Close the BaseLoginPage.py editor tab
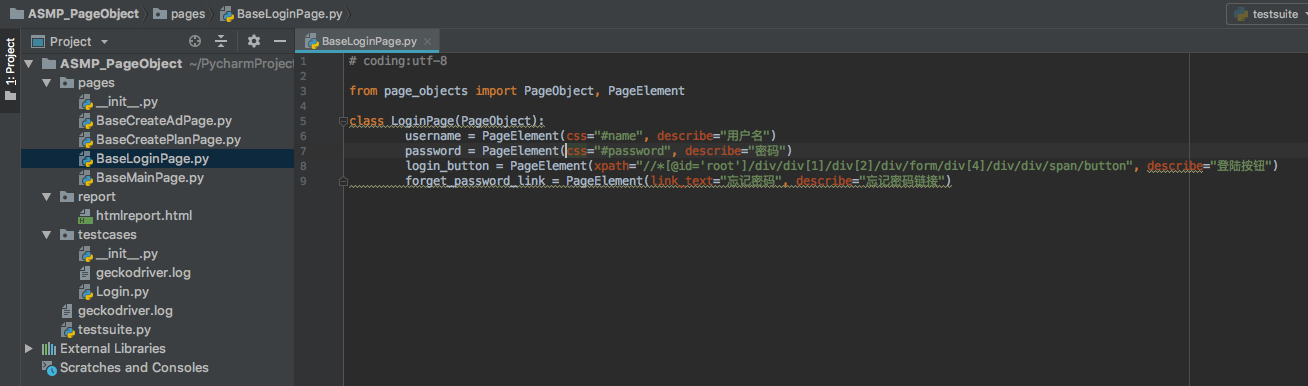The image size is (1308, 386). tap(428, 42)
